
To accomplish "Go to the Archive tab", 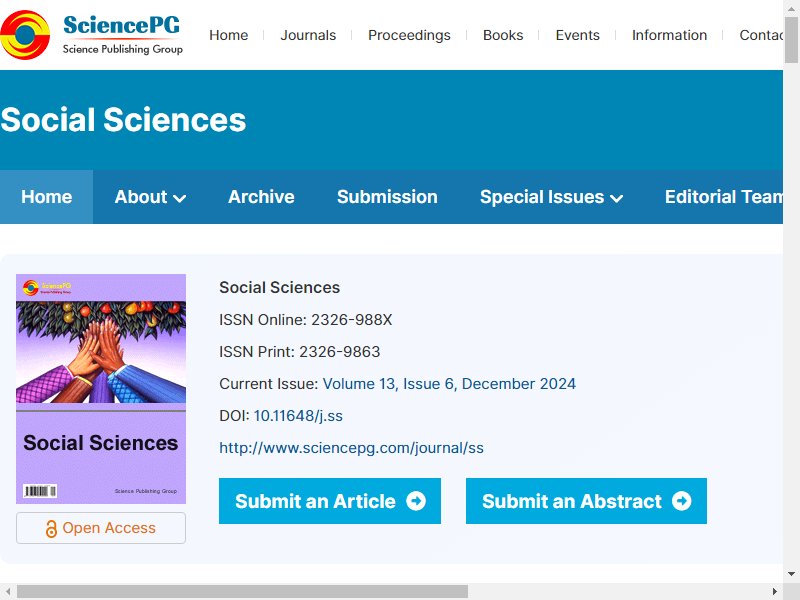I will point(261,197).
